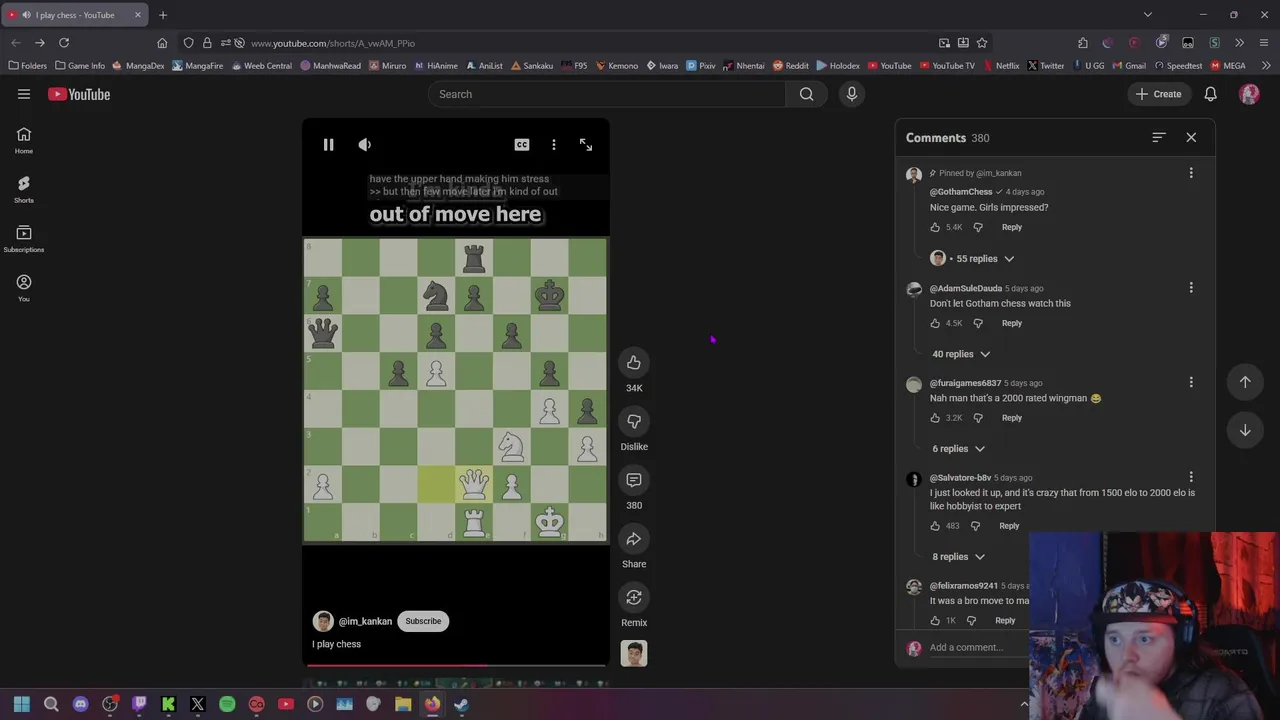The image size is (1280, 720).
Task: Open the YouTube guide hamburger menu
Action: point(24,94)
